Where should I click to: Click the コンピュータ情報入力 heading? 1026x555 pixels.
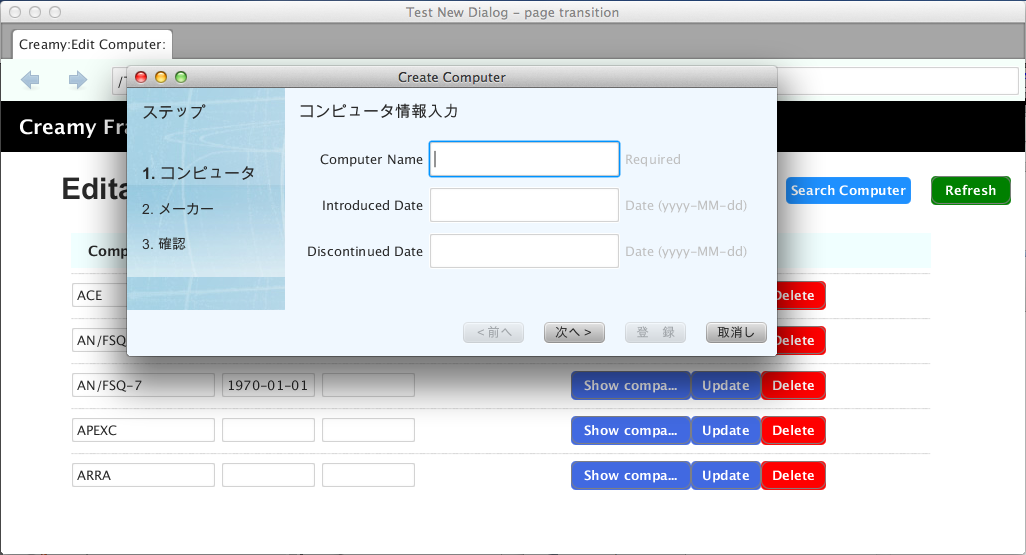(378, 111)
